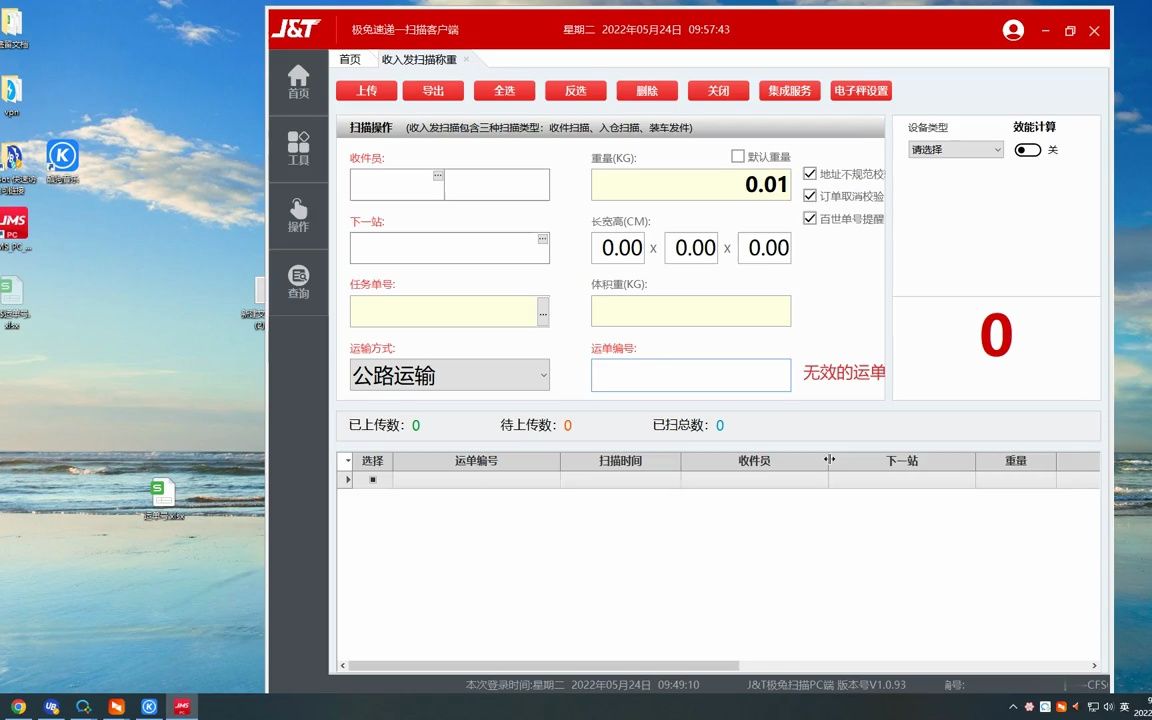The width and height of the screenshot is (1152, 720).
Task: Click the 上传 button
Action: [x=366, y=90]
